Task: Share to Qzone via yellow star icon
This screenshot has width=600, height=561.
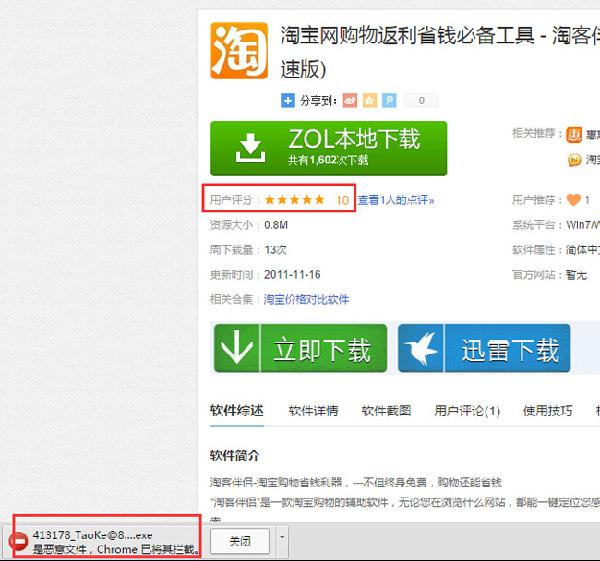Action: click(x=370, y=101)
